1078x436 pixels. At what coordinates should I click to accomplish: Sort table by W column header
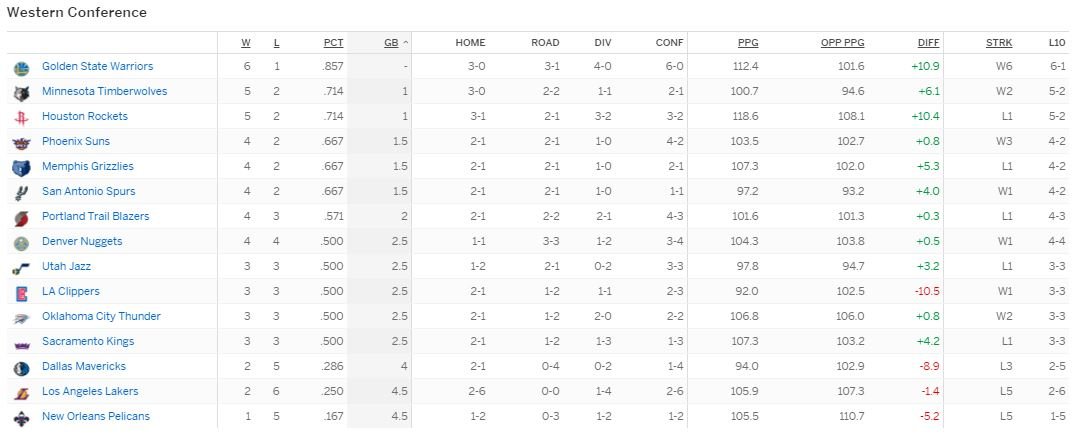[246, 43]
